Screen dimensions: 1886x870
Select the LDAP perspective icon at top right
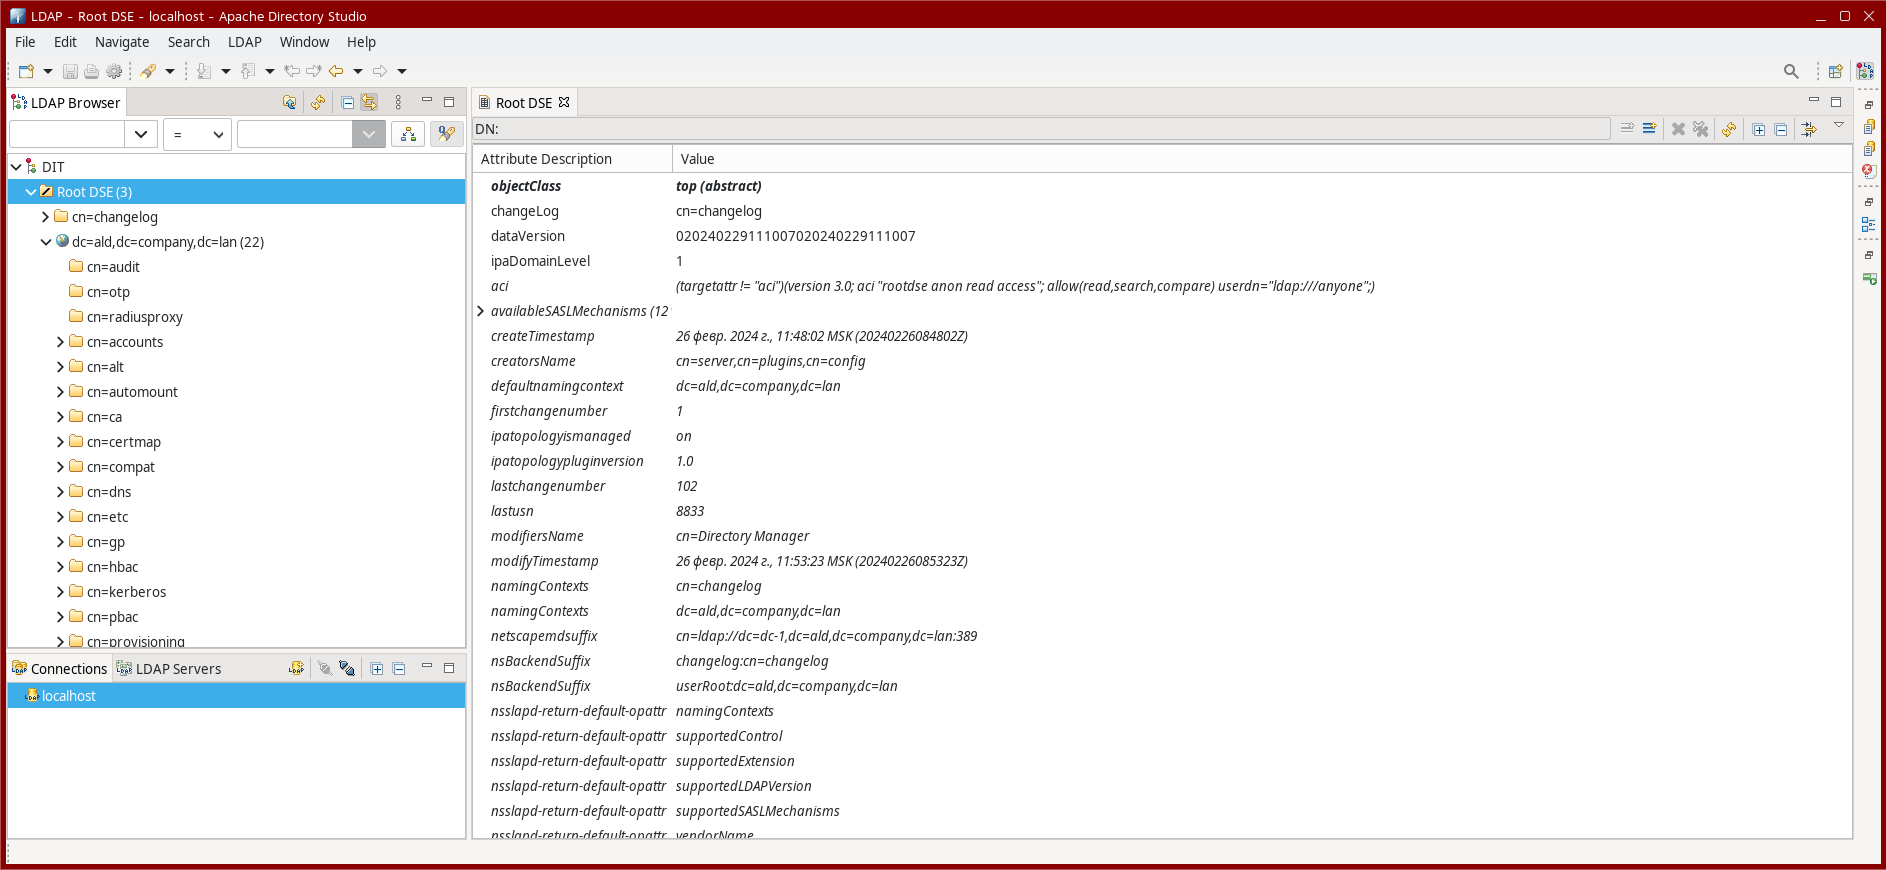[x=1865, y=71]
